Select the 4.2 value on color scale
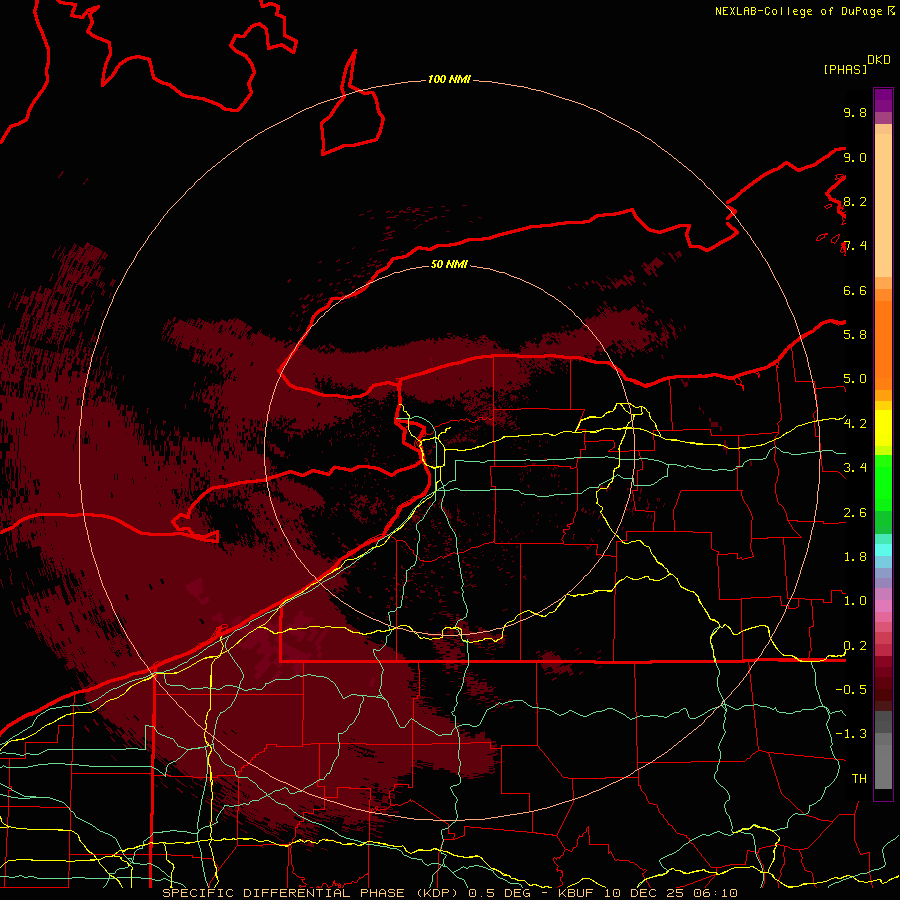The height and width of the screenshot is (900, 900). [855, 424]
